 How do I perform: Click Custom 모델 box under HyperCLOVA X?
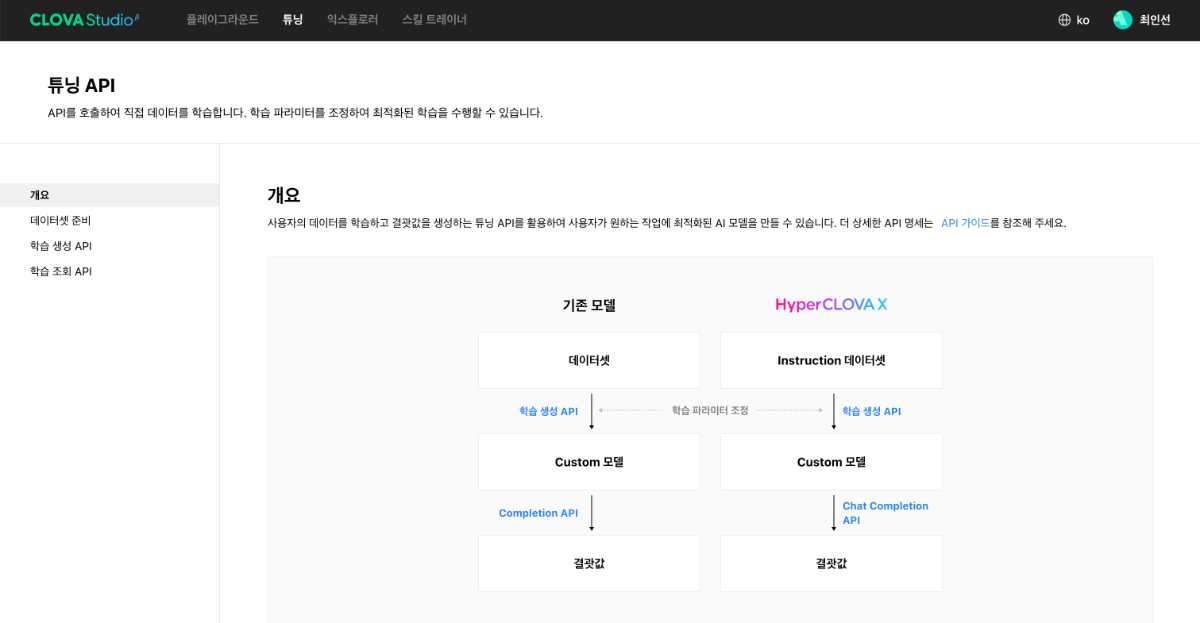pyautogui.click(x=831, y=462)
